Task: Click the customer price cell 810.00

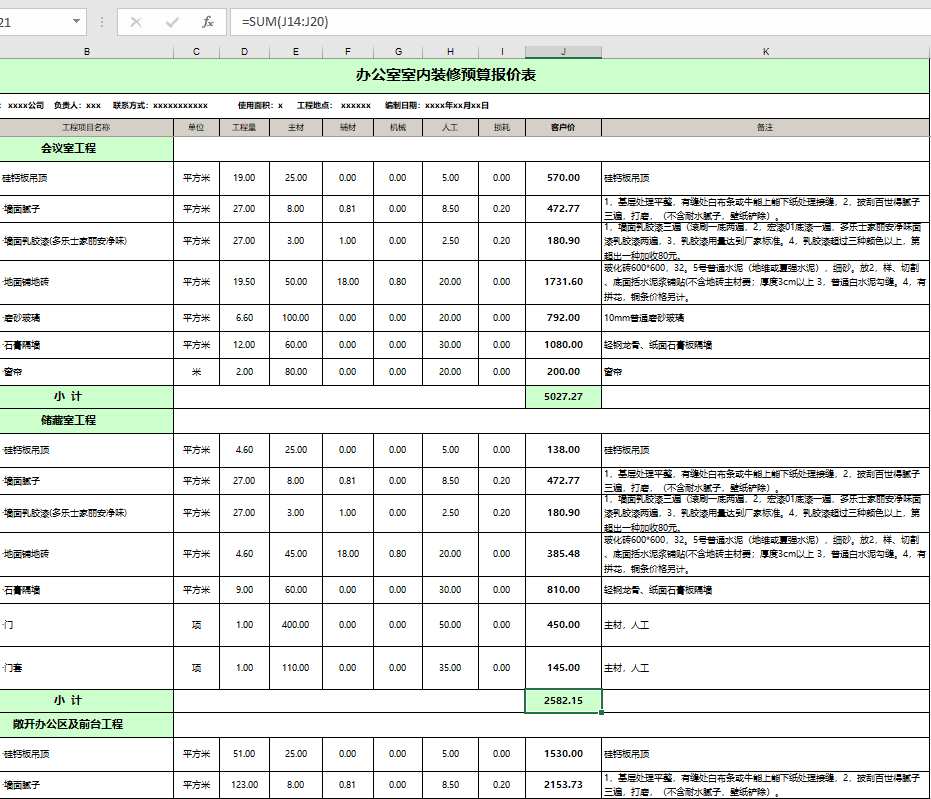Action: point(563,590)
